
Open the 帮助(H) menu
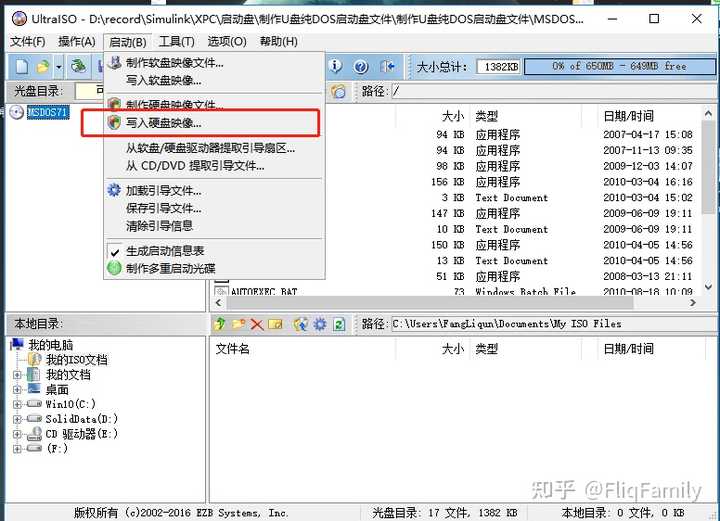279,42
